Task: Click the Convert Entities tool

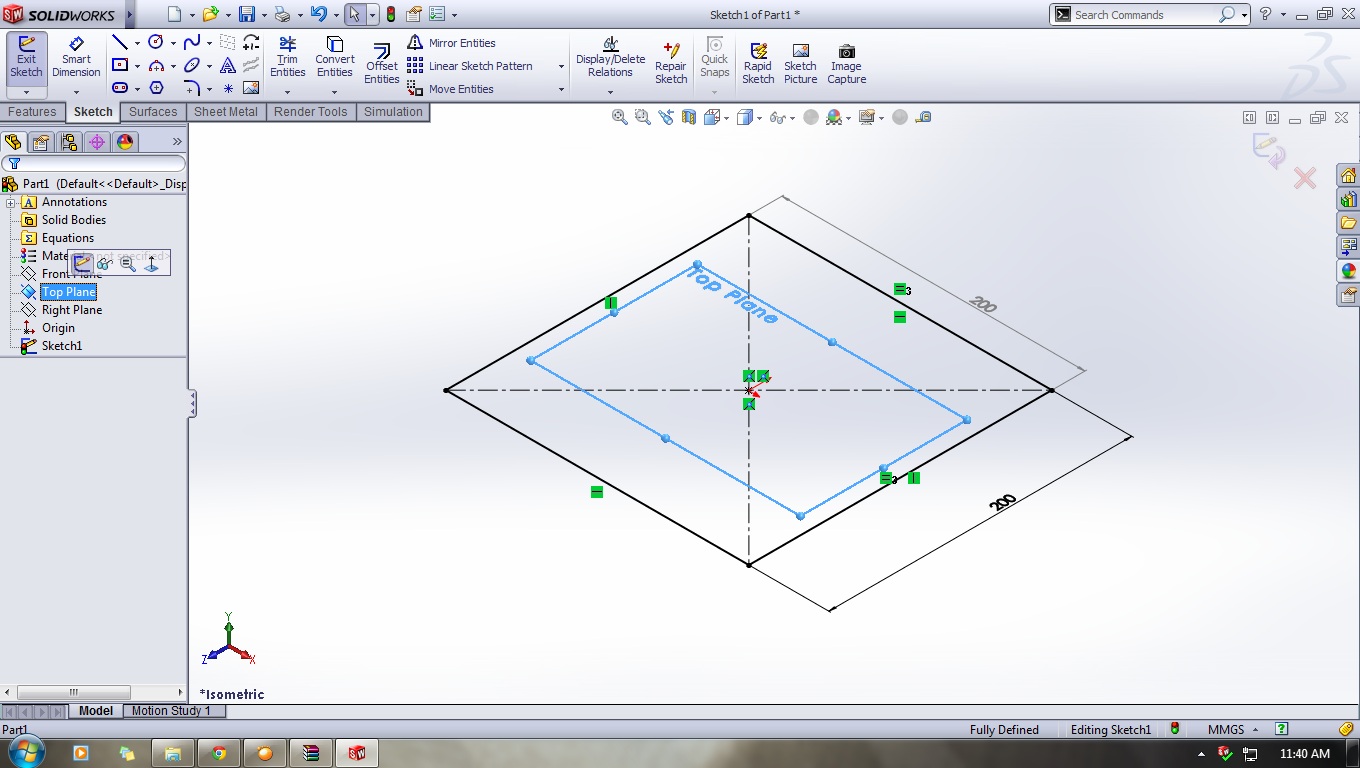Action: coord(335,58)
